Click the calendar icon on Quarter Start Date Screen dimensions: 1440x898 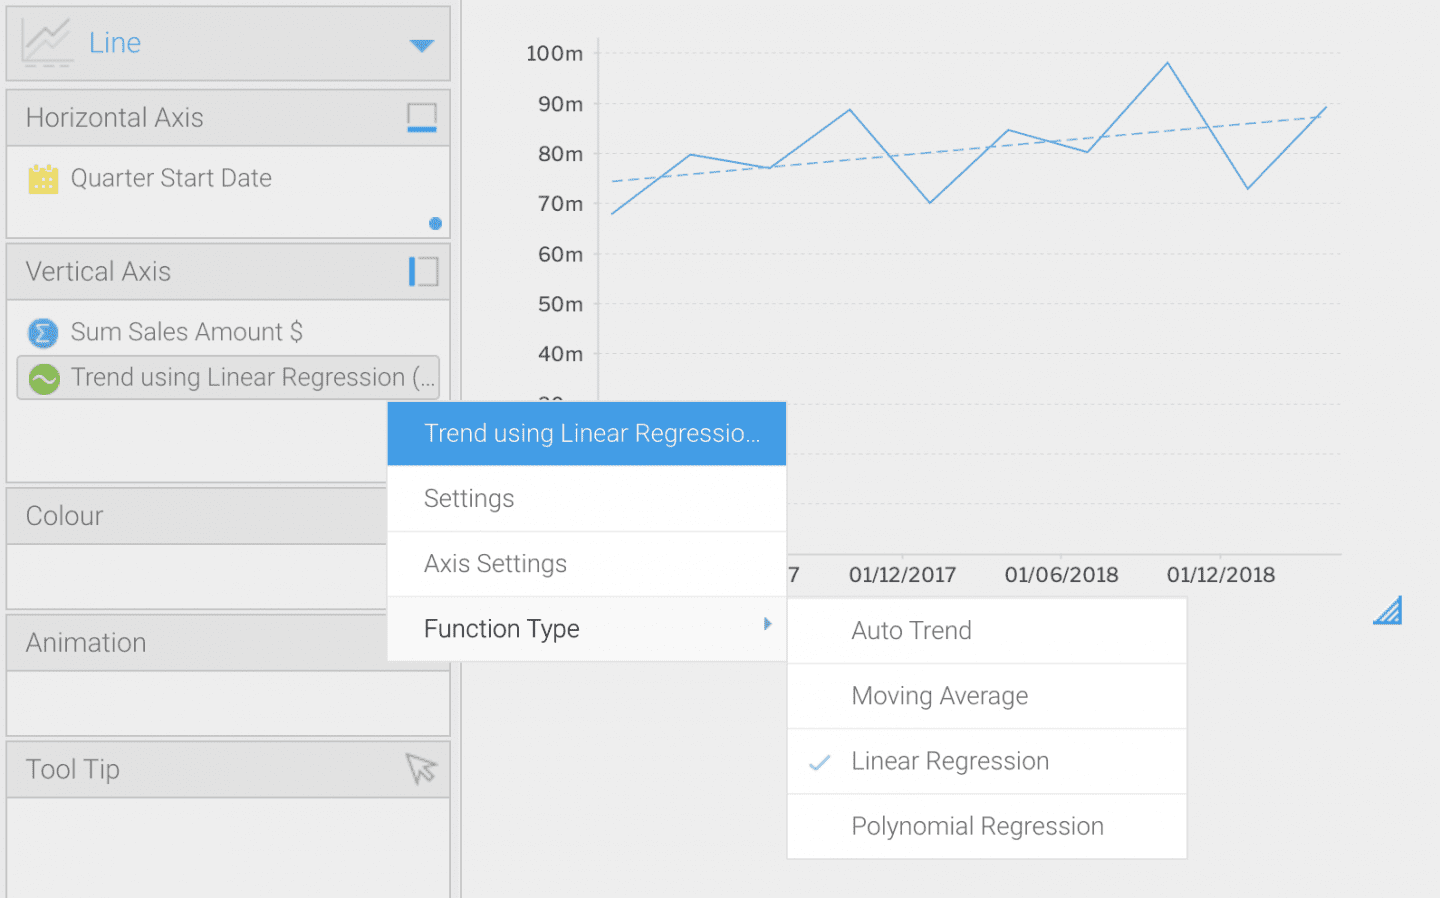coord(42,178)
